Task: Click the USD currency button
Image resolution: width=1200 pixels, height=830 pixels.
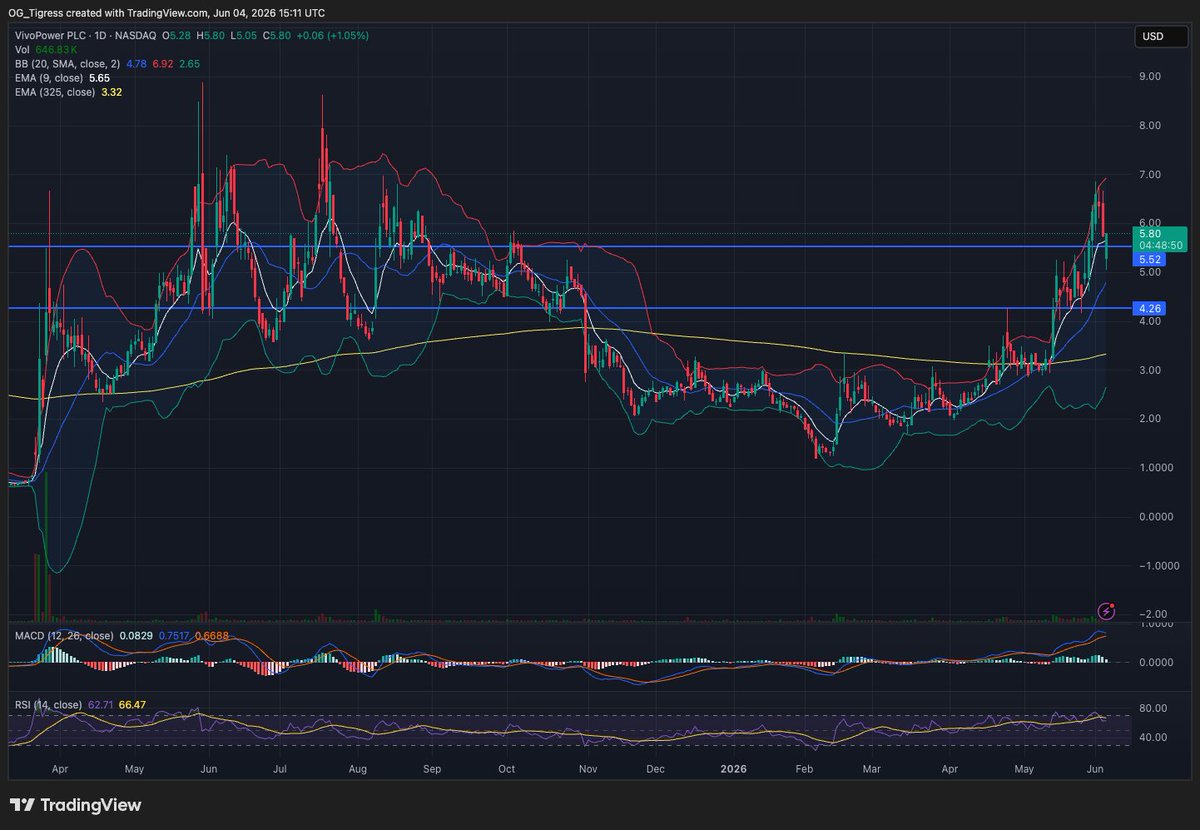Action: 1160,37
